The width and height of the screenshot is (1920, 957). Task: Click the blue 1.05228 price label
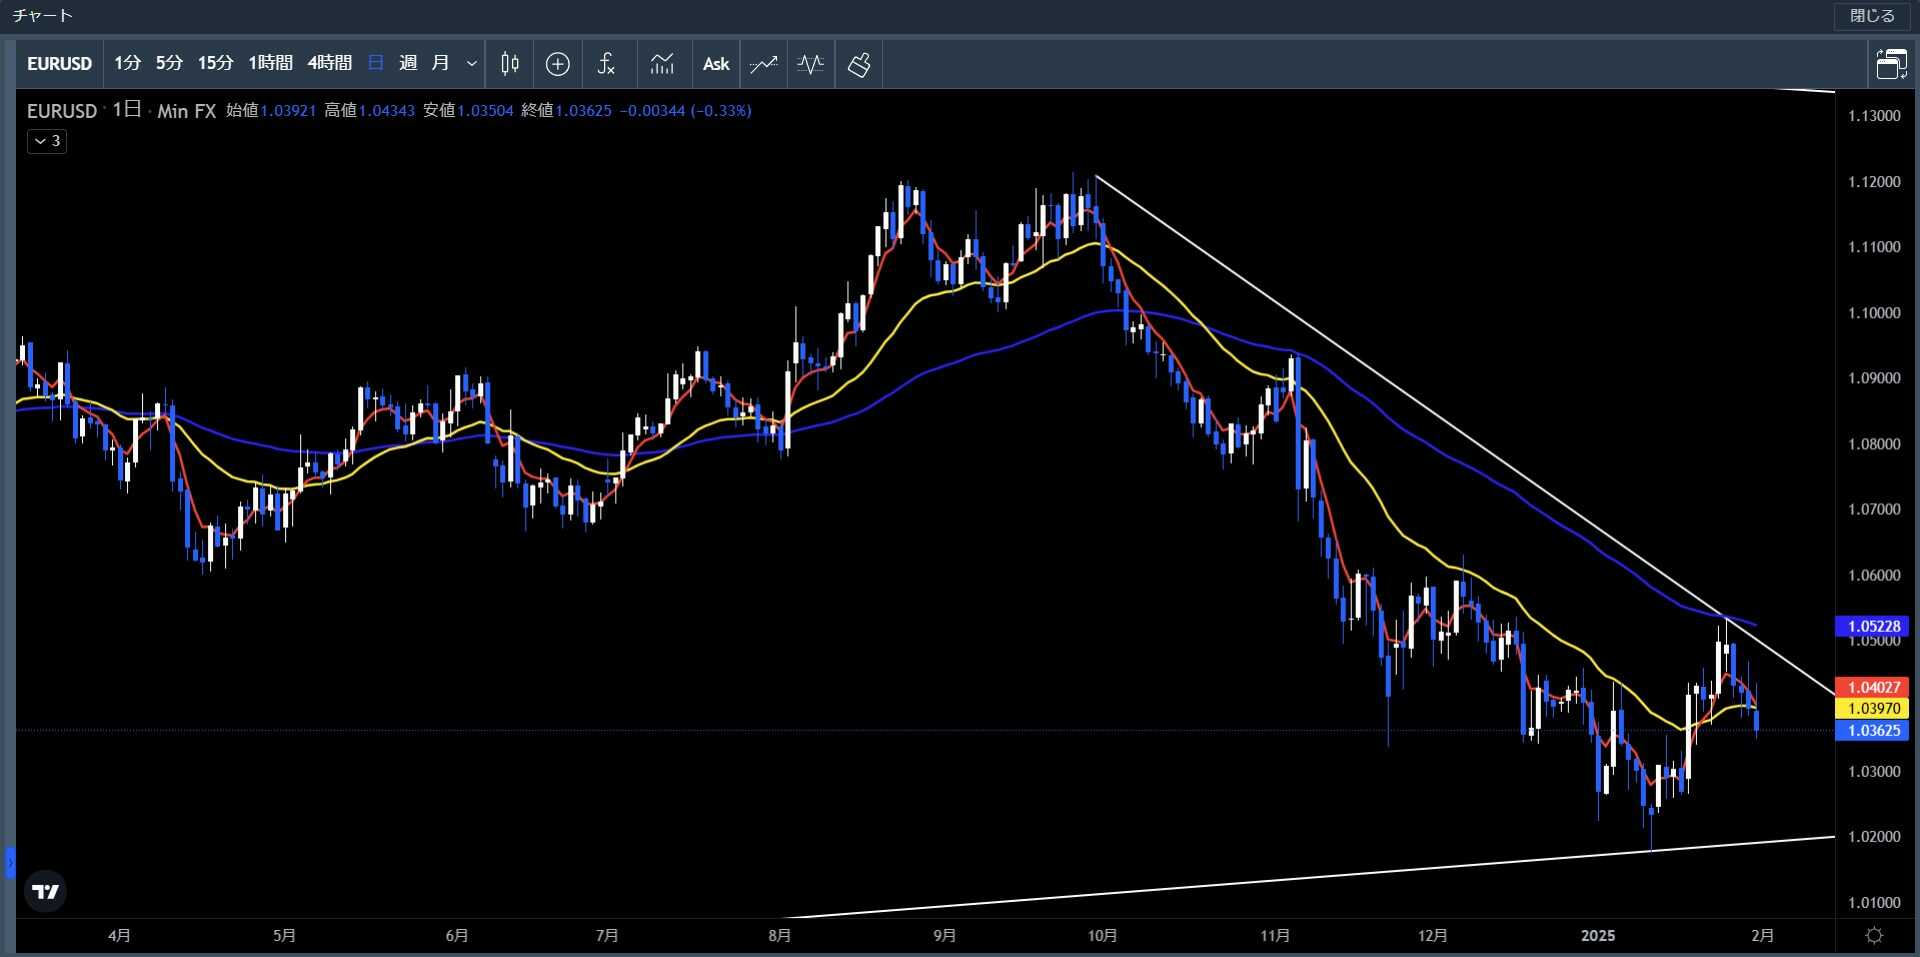(1872, 626)
